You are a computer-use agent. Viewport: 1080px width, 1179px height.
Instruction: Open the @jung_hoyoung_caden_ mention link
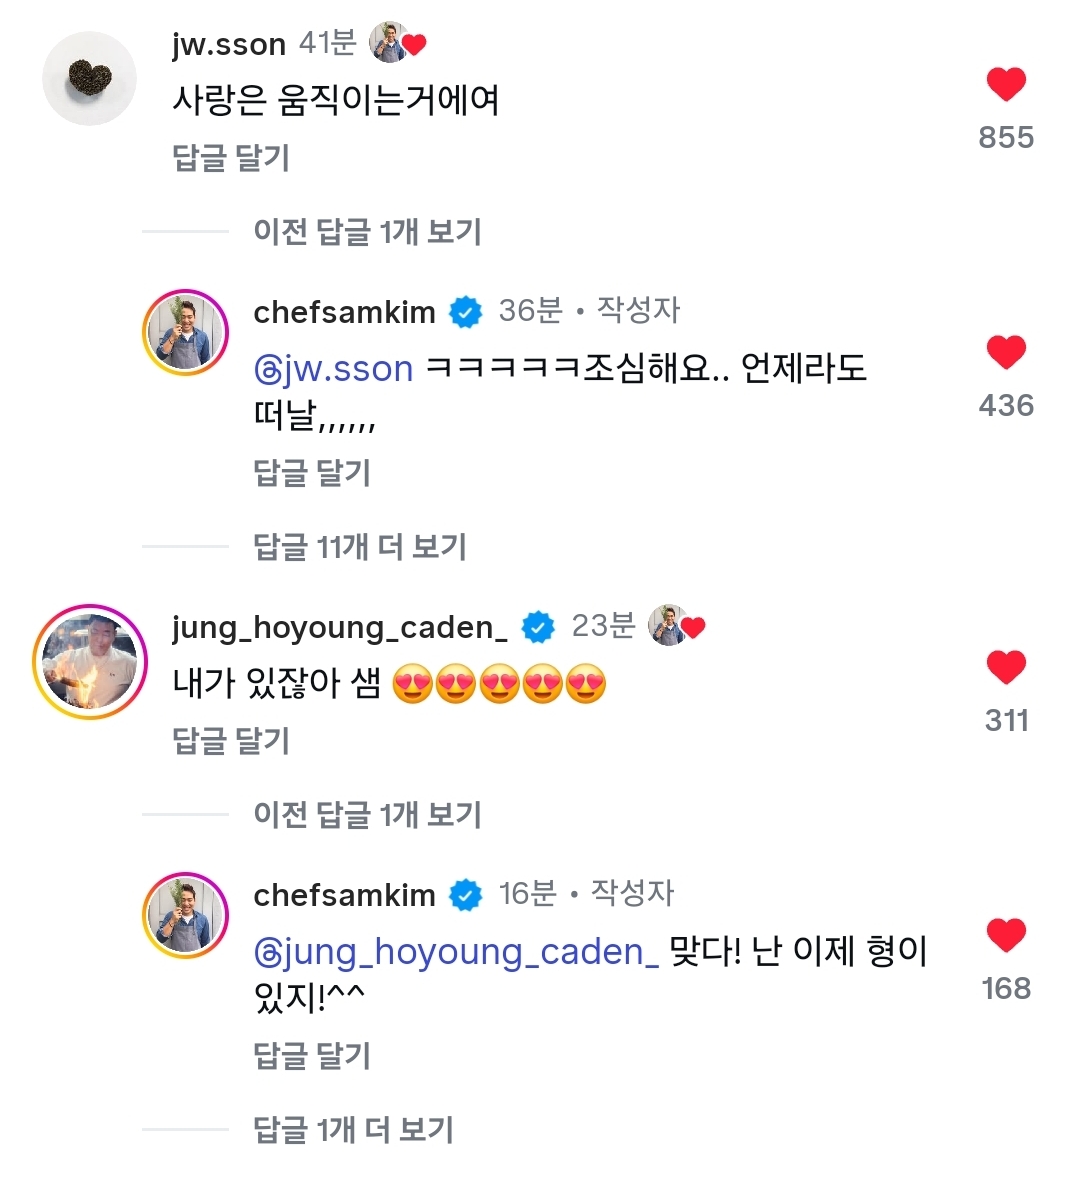[x=457, y=952]
